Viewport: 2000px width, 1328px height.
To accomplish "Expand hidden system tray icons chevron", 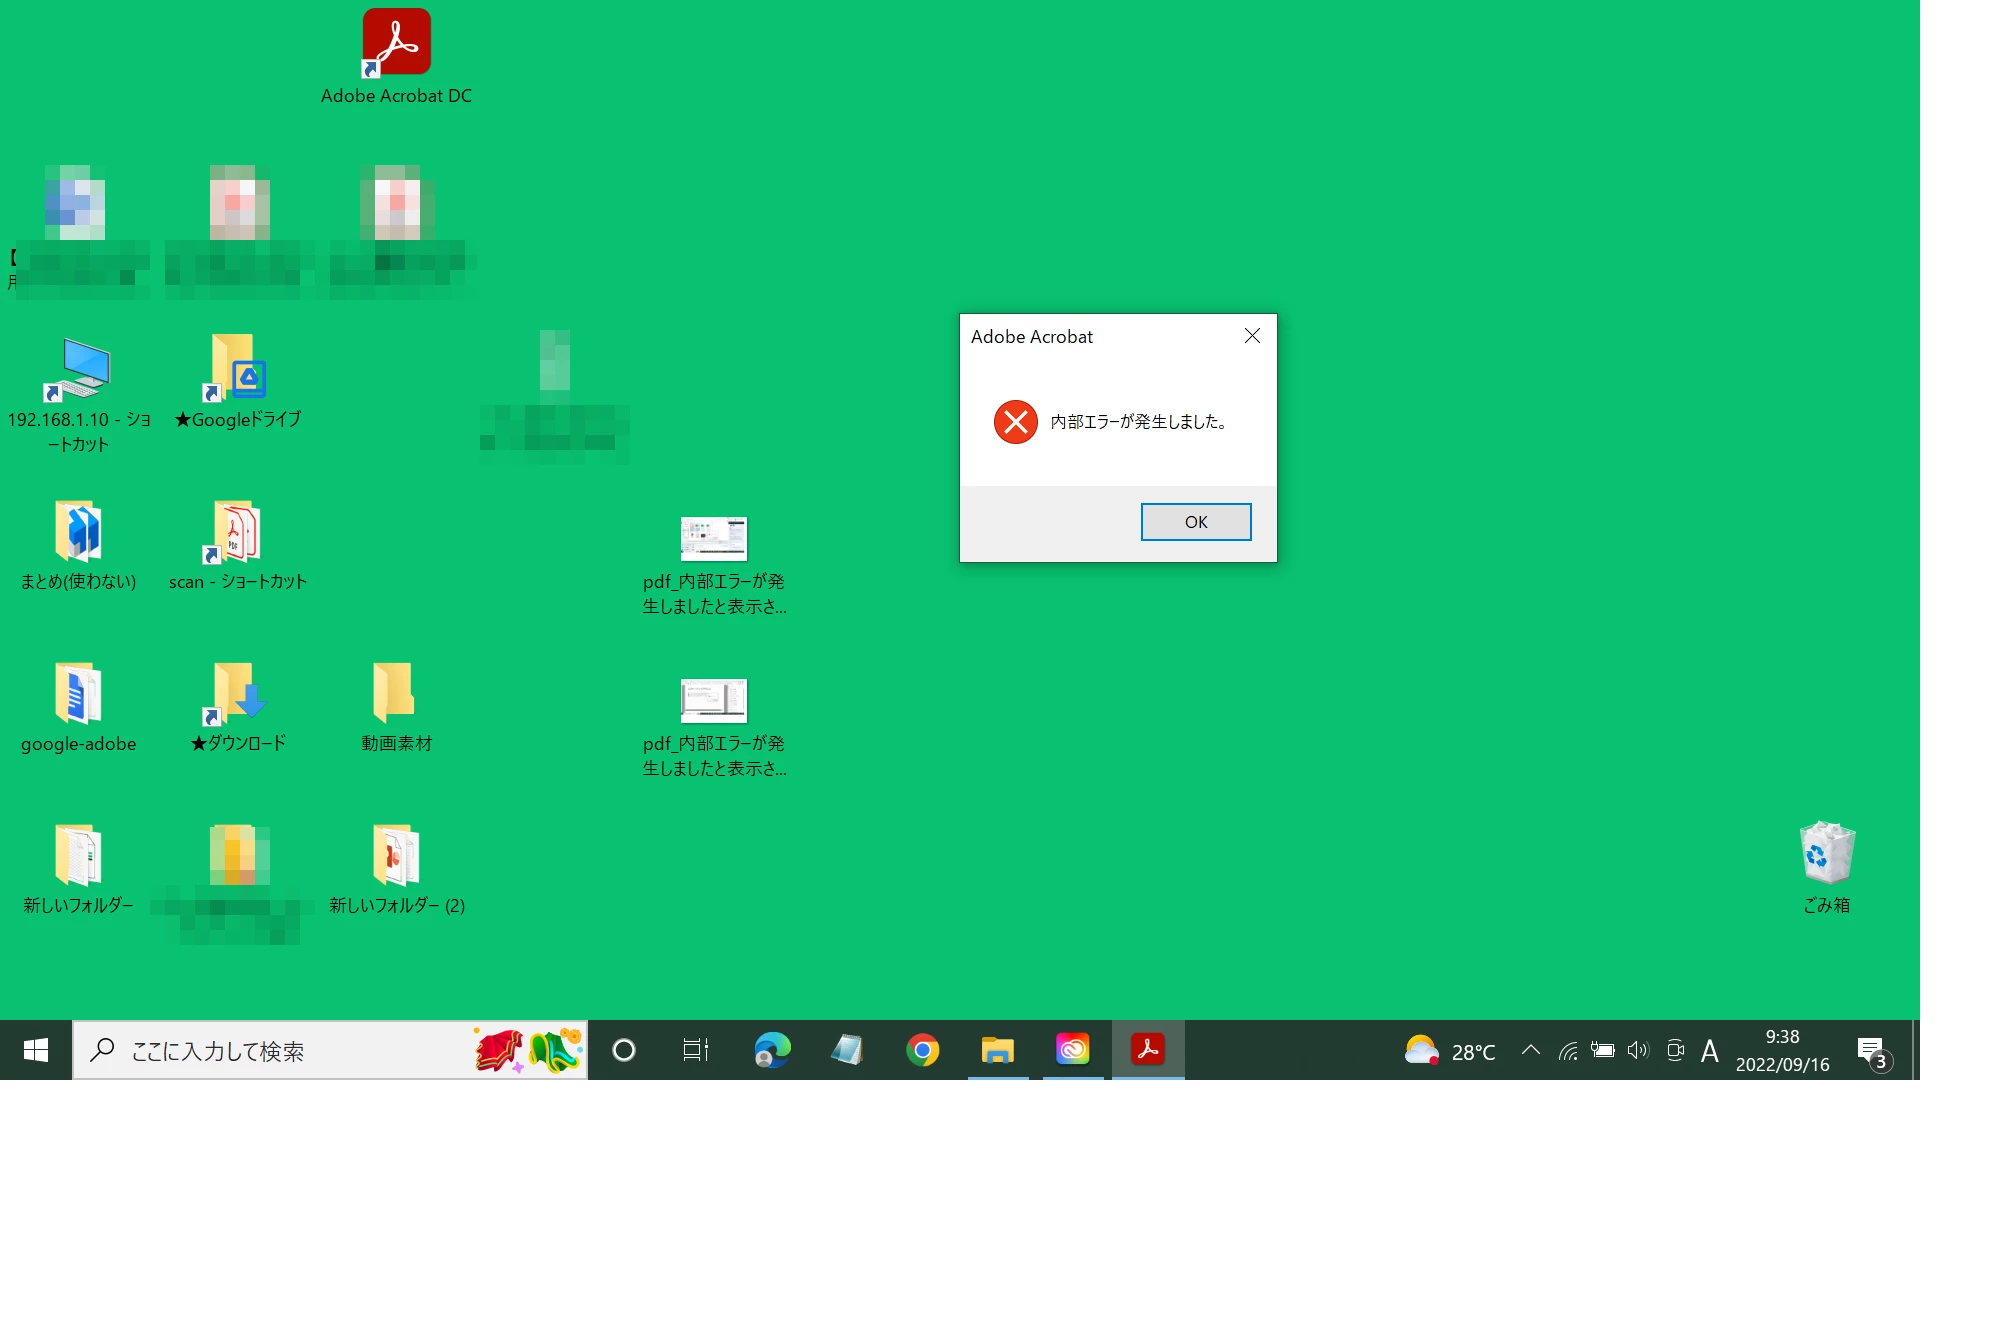I will click(x=1530, y=1050).
